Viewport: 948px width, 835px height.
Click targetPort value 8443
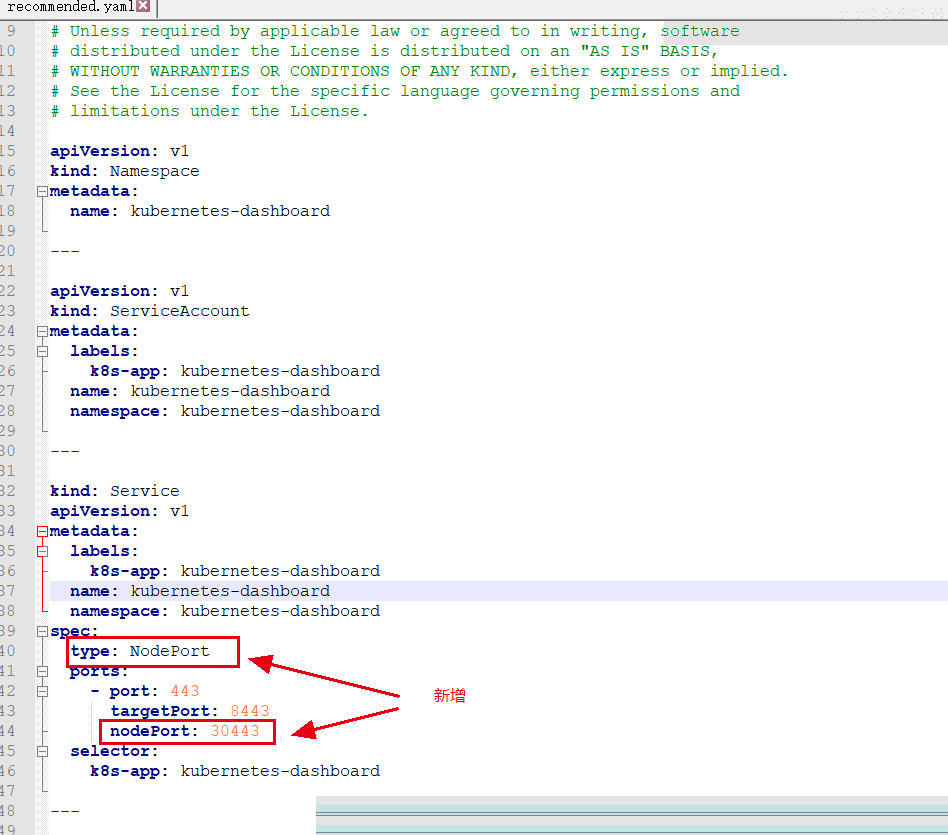tap(250, 711)
